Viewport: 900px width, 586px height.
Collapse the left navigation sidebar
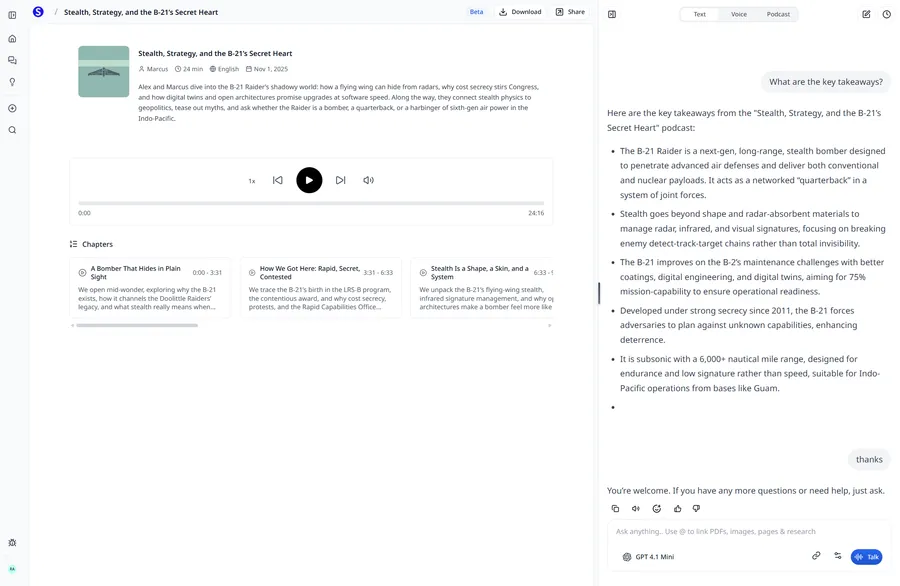click(12, 14)
